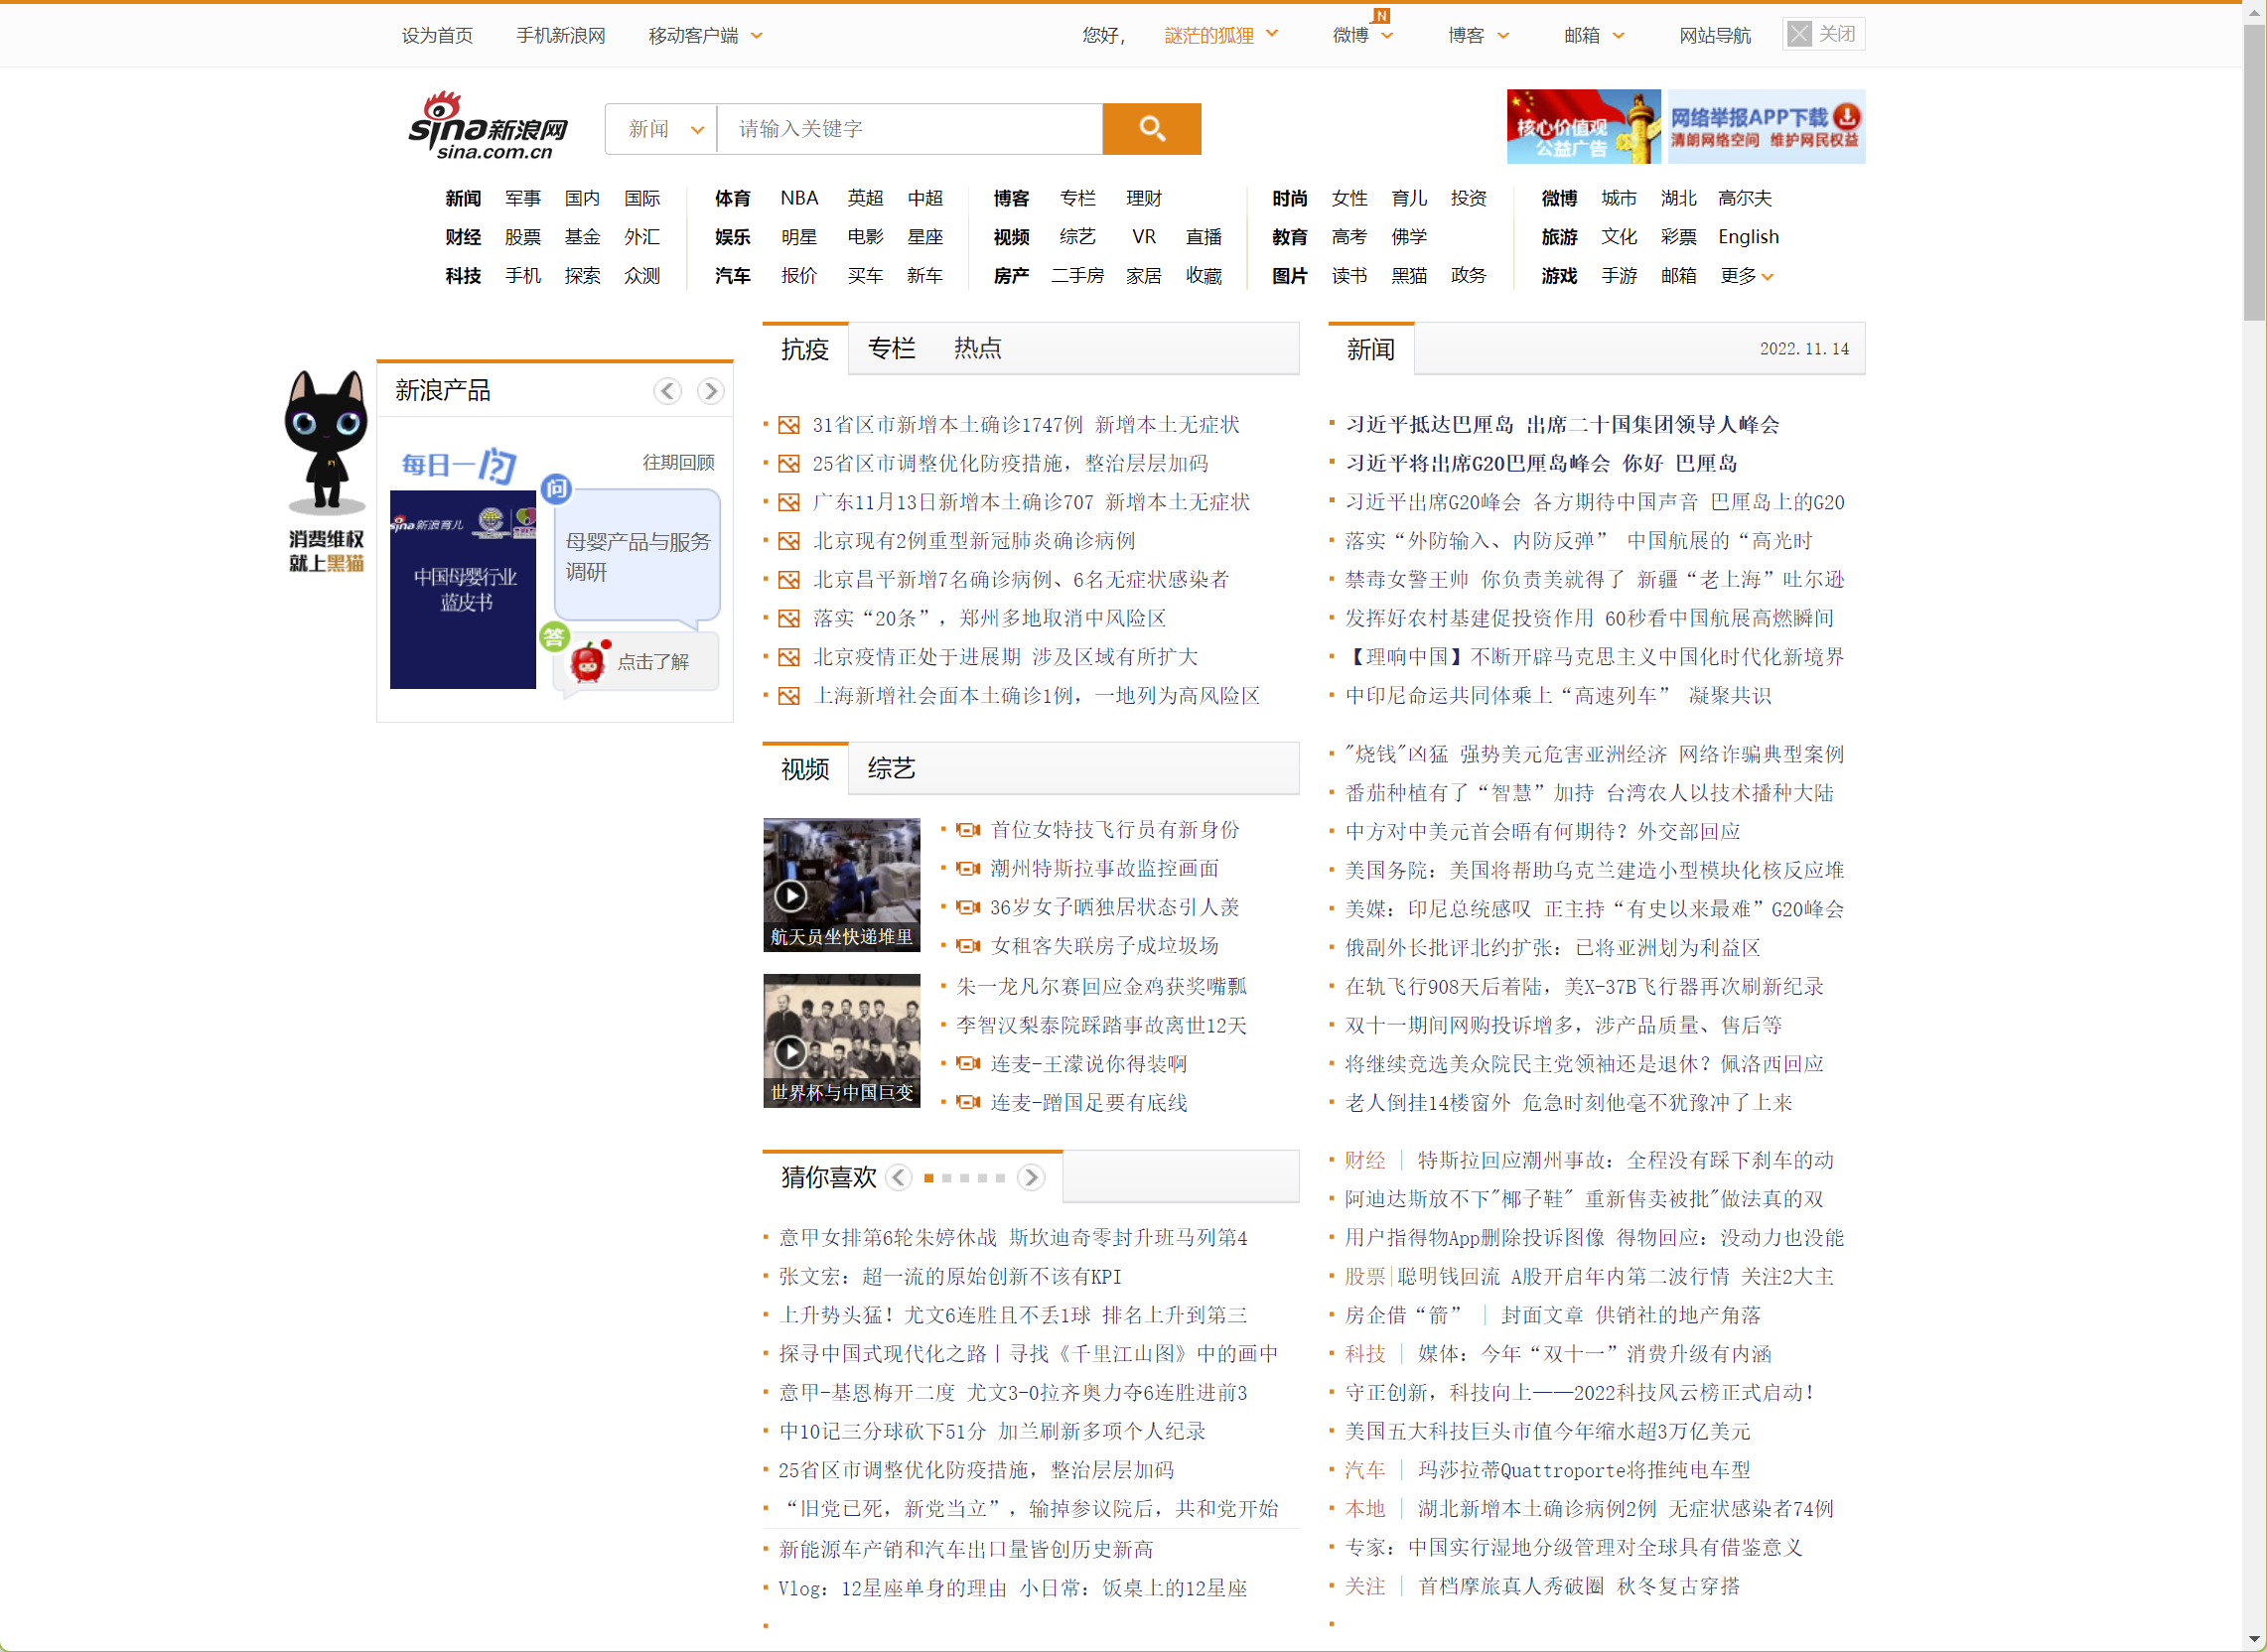Switch to the 专栏 tab
The image size is (2267, 1652).
tap(891, 349)
